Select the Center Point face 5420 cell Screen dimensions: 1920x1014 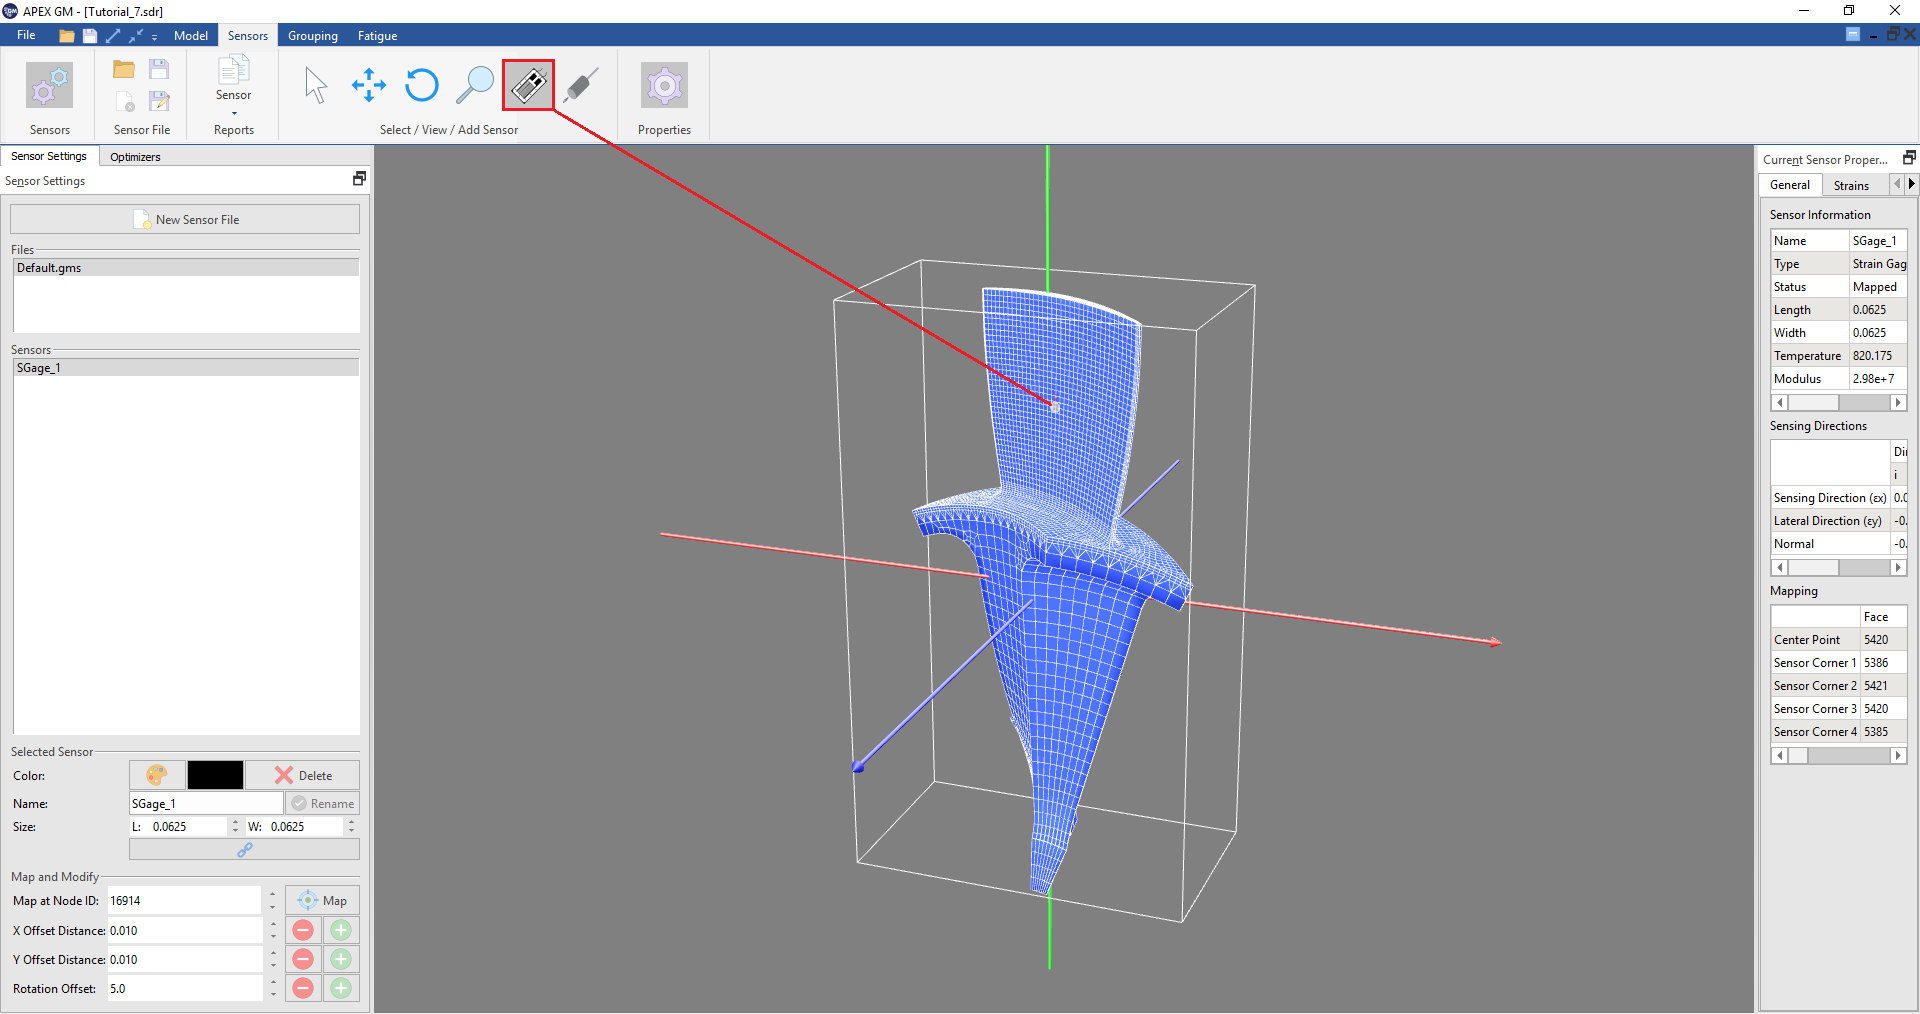(x=1883, y=640)
